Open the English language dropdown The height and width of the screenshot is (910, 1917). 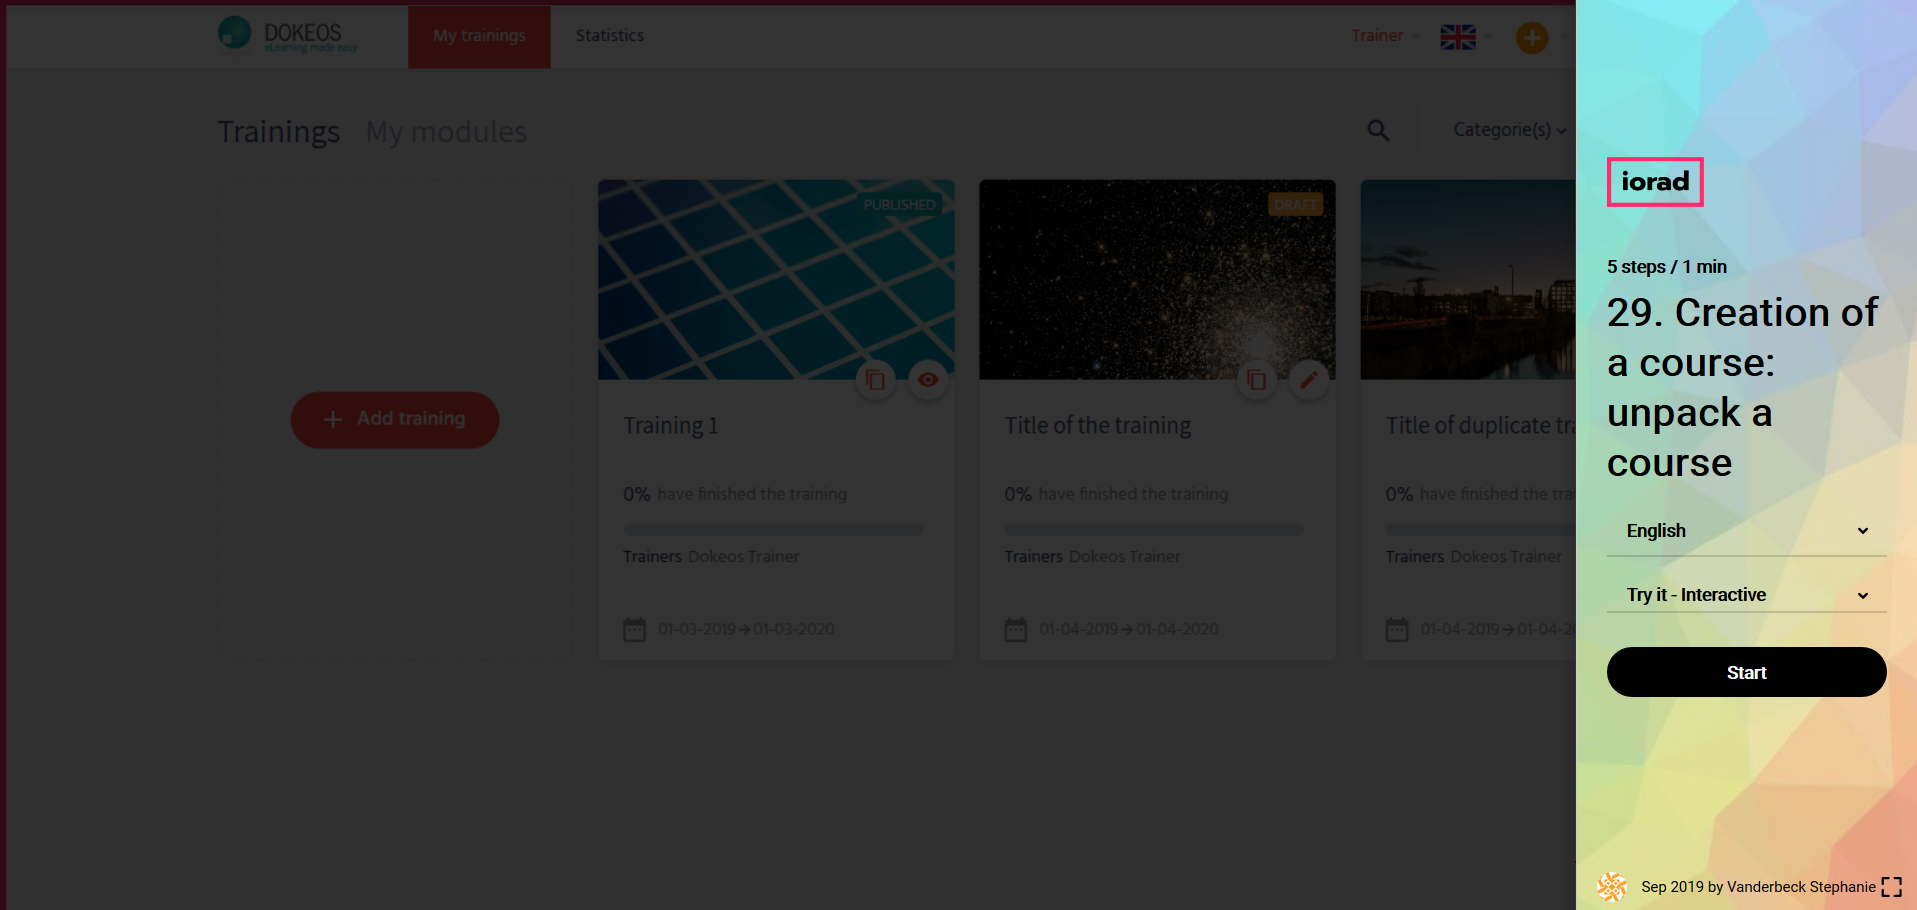(x=1745, y=531)
